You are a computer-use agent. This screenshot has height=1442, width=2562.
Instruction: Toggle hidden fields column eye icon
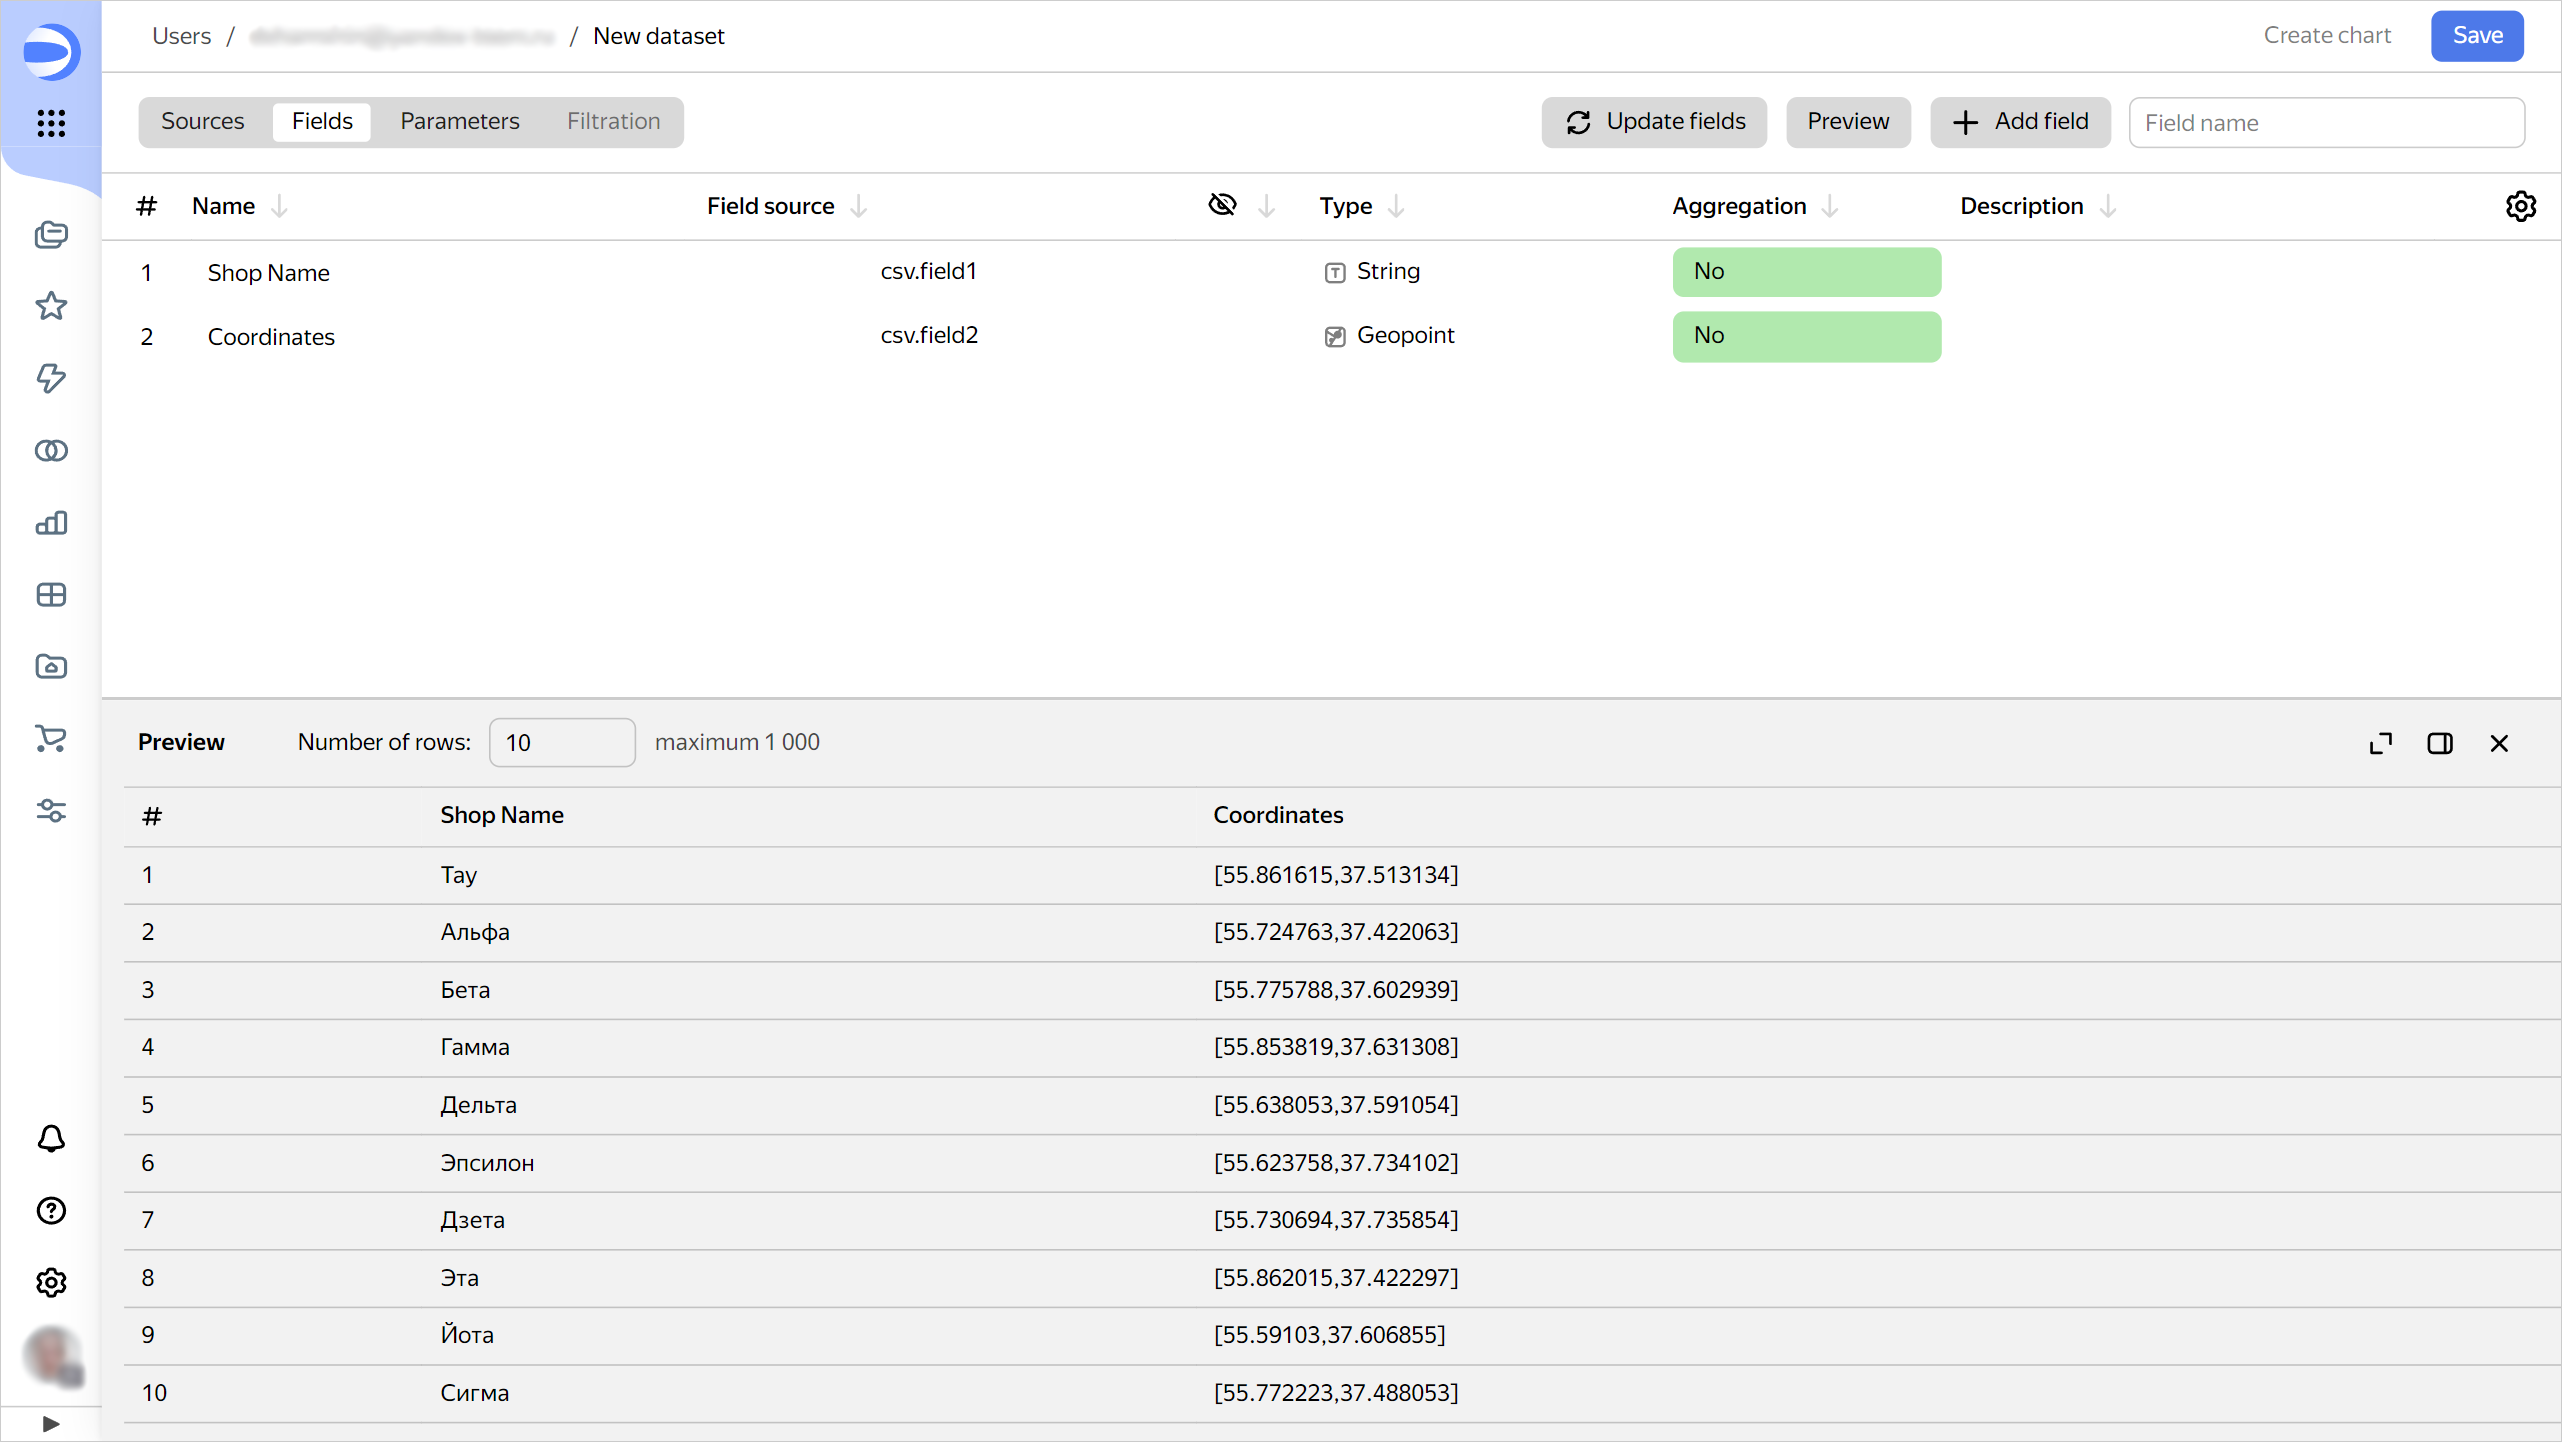click(x=1222, y=205)
